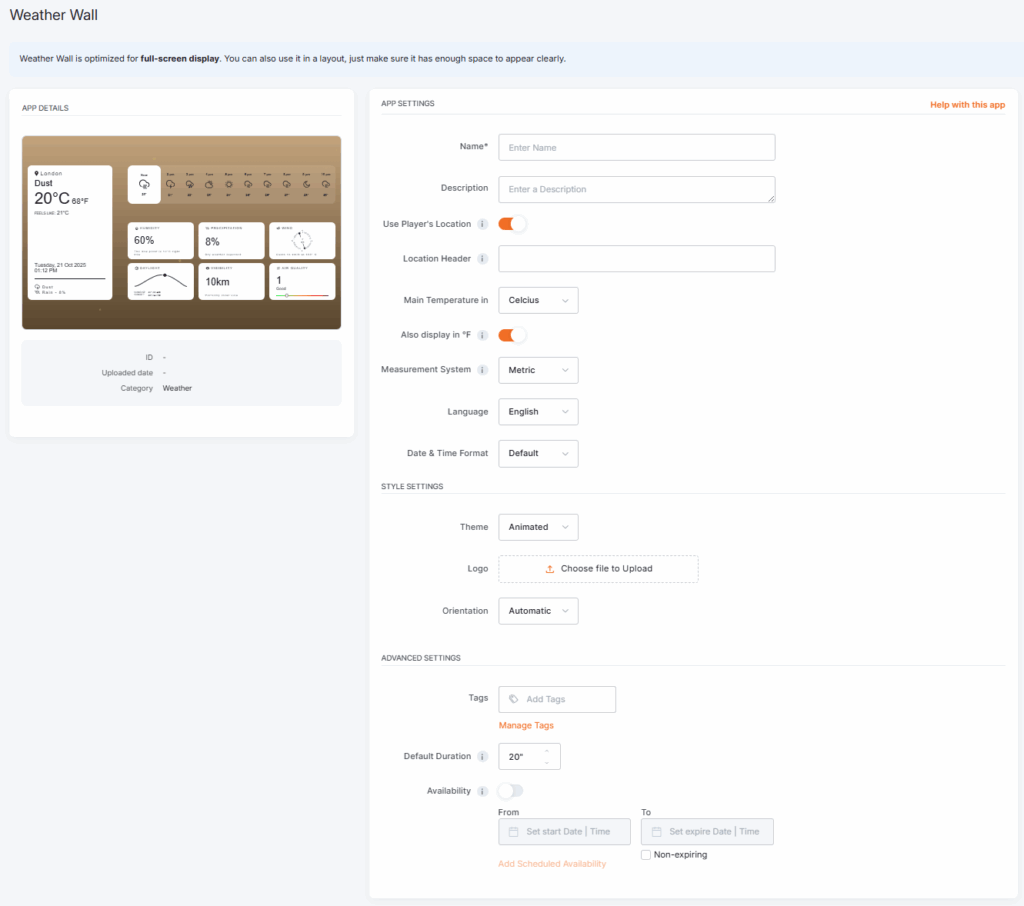Click info icon next to Default Duration

tap(483, 757)
